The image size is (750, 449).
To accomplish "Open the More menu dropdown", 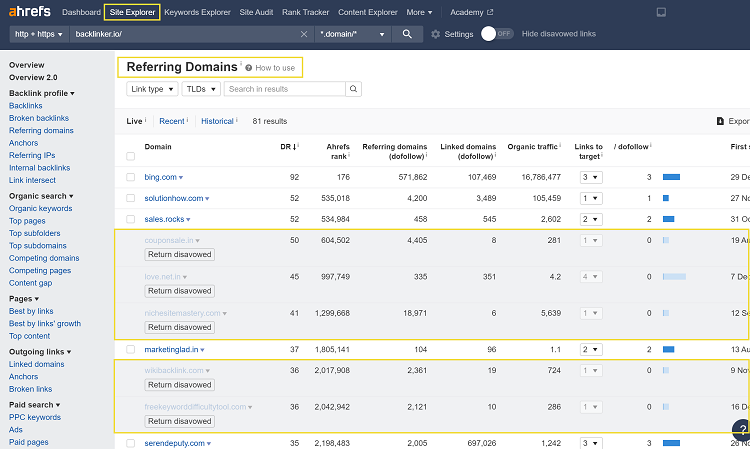I will (x=419, y=12).
